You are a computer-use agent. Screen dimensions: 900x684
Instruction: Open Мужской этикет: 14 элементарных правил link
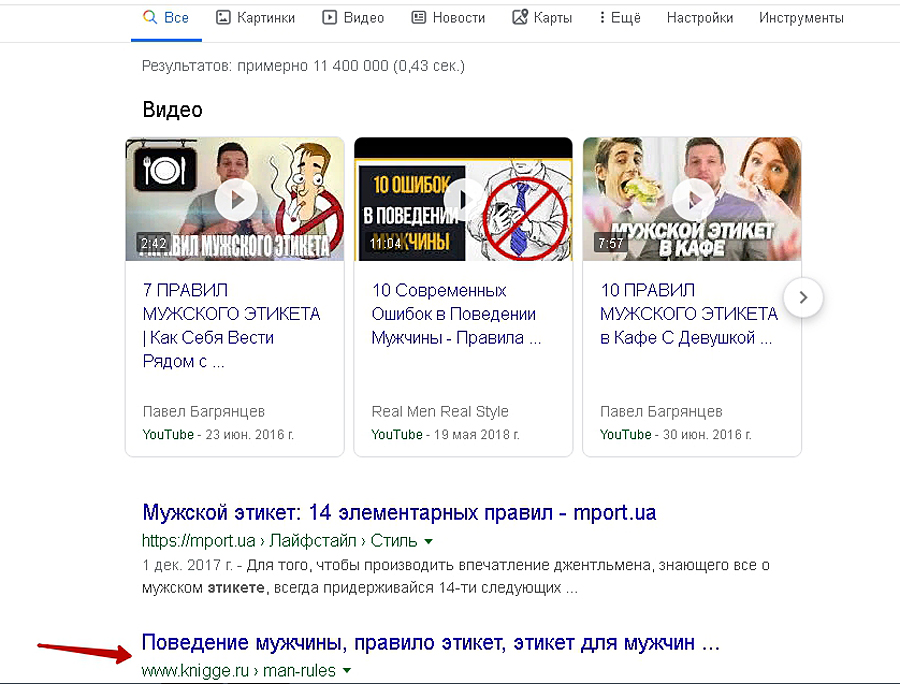(x=399, y=513)
